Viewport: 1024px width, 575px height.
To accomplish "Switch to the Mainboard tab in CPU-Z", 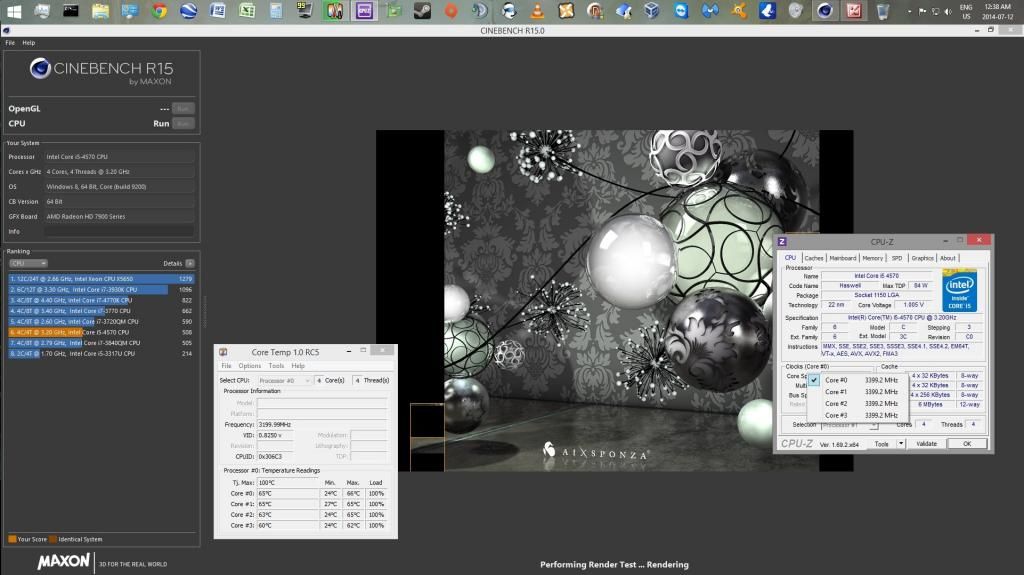I will tap(842, 258).
